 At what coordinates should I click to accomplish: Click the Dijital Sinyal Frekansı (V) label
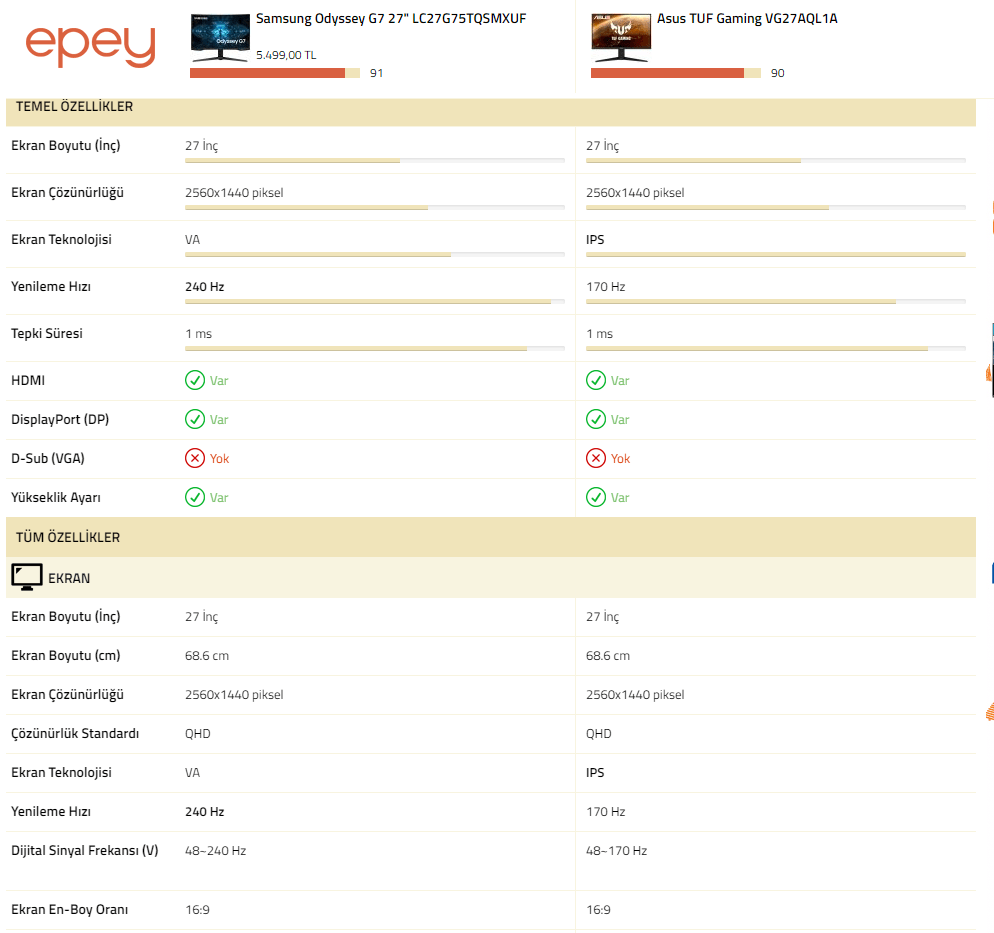coord(85,851)
